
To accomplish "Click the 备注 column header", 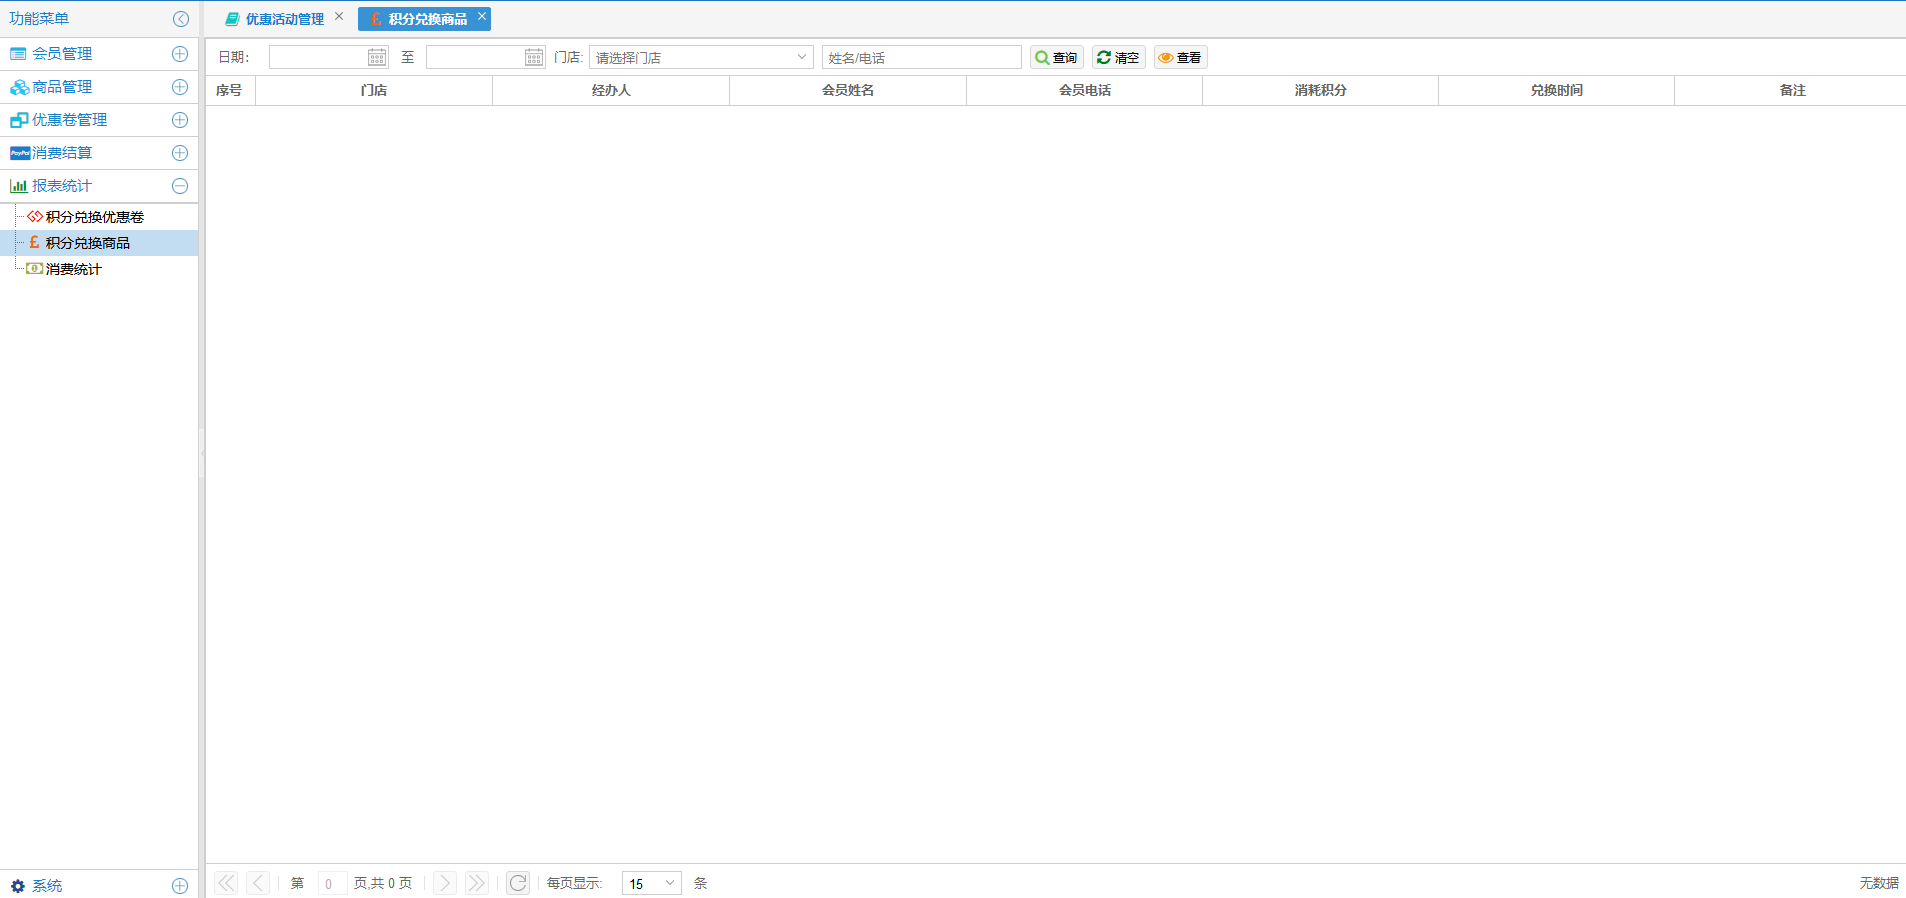I will pyautogui.click(x=1792, y=90).
